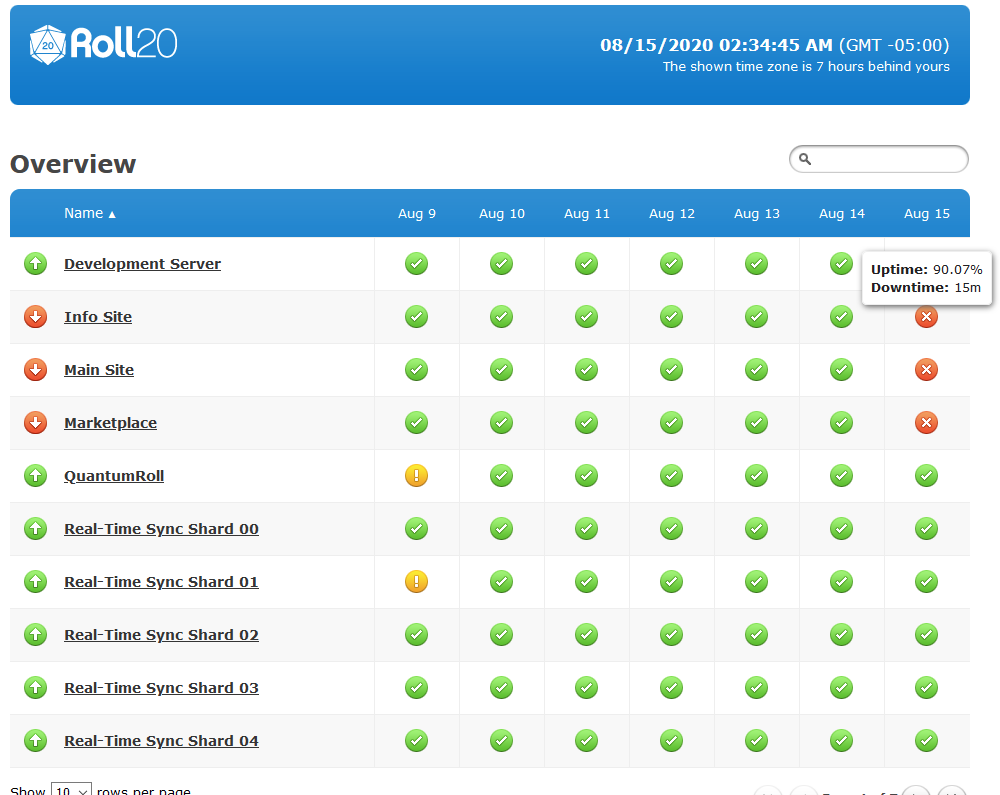Screen dimensions: 1000x795
Task: Click Shard 02's green check for Aug 14
Action: pos(841,634)
